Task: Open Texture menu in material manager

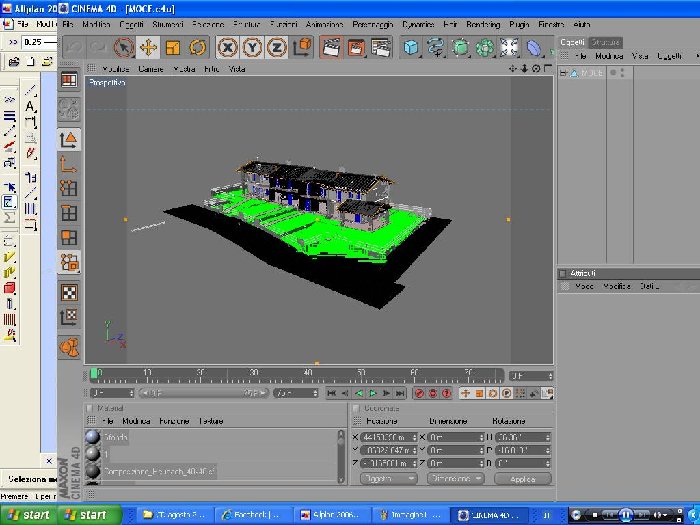Action: [x=211, y=421]
